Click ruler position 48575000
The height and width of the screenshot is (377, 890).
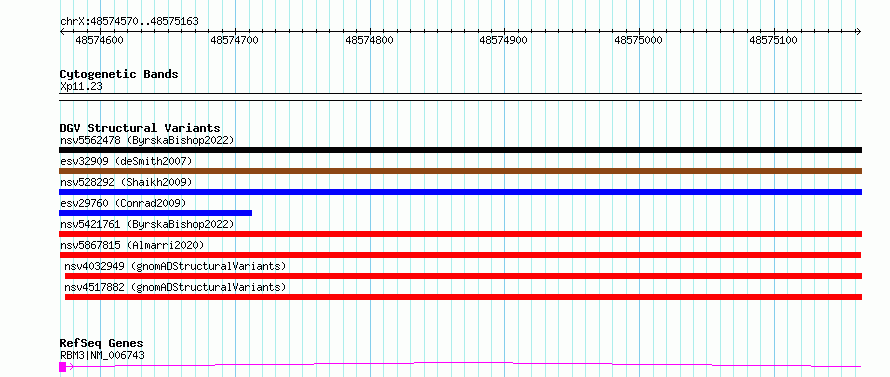[639, 40]
